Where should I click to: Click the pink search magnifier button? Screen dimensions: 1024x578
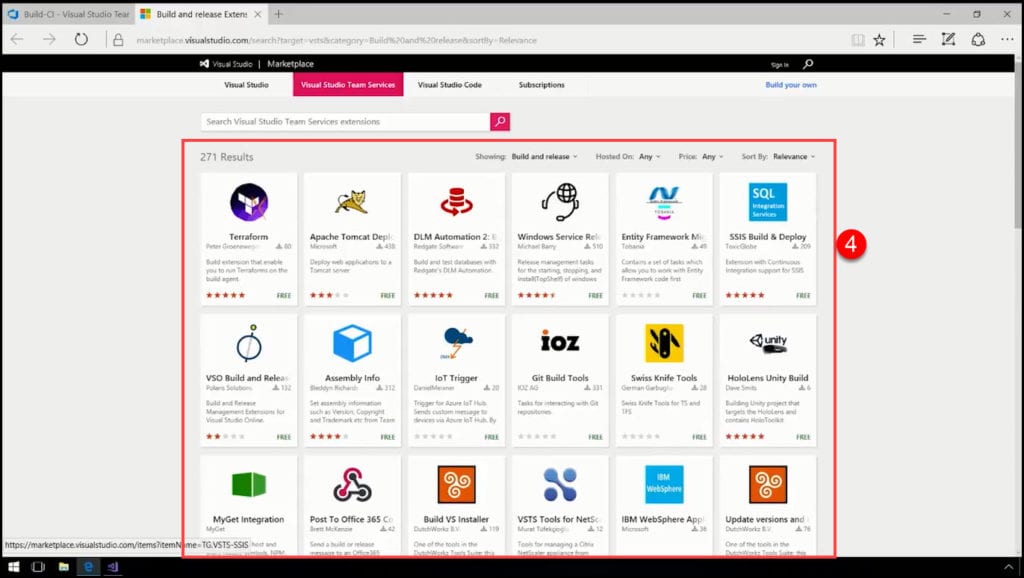pyautogui.click(x=500, y=121)
